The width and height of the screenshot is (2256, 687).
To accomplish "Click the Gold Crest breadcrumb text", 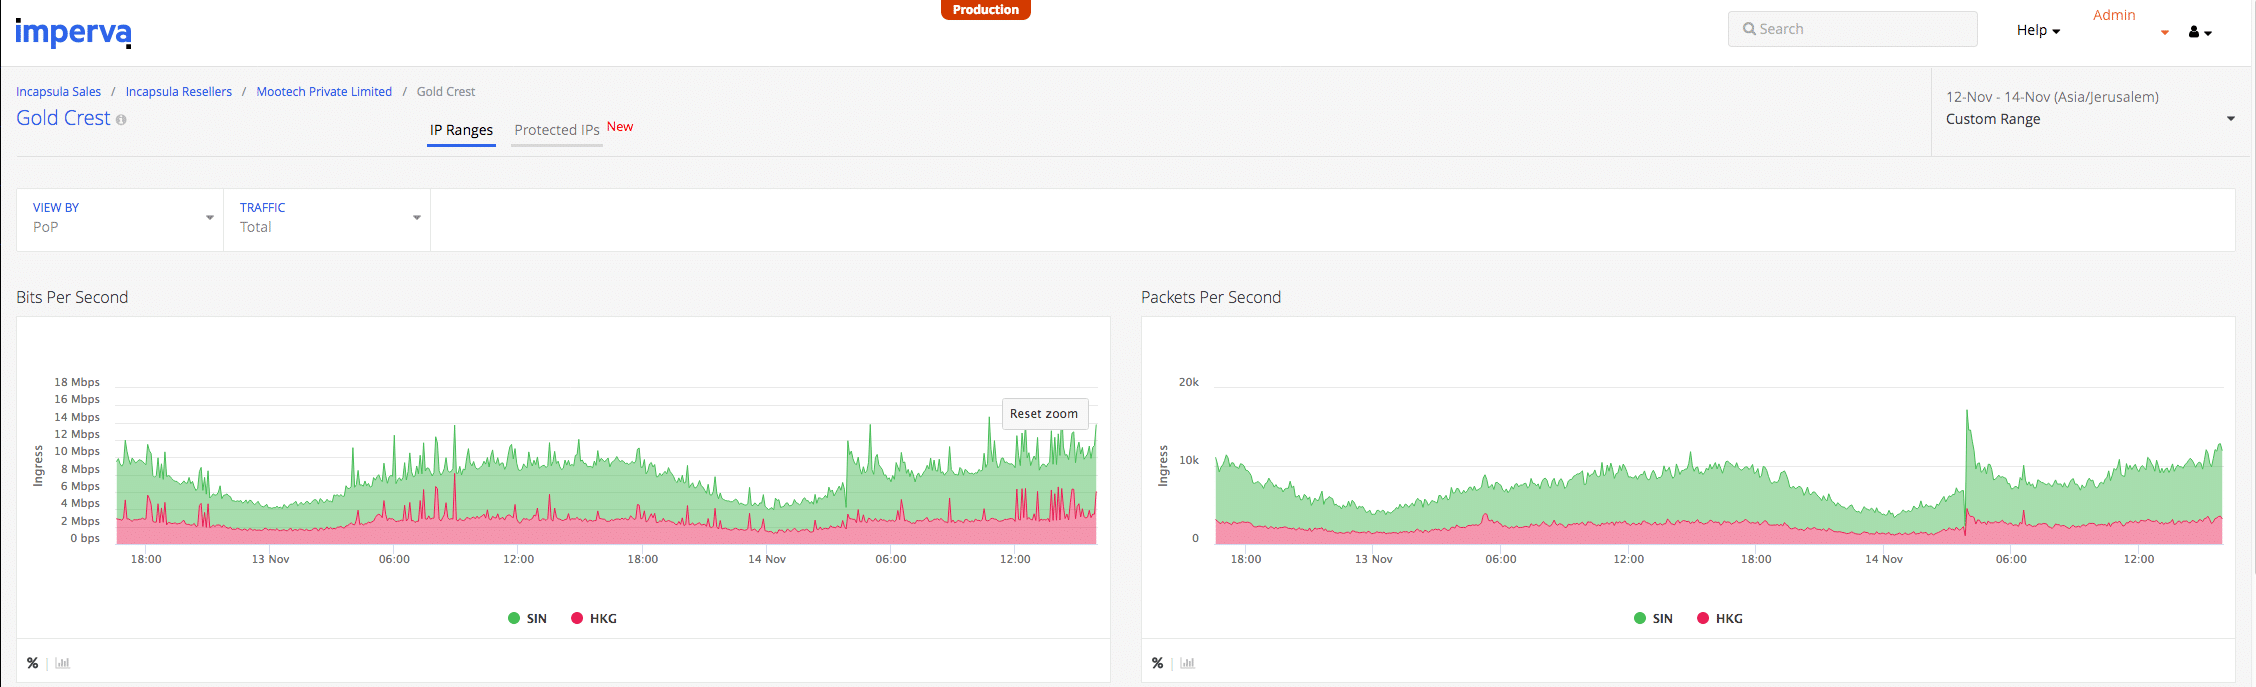I will point(446,92).
